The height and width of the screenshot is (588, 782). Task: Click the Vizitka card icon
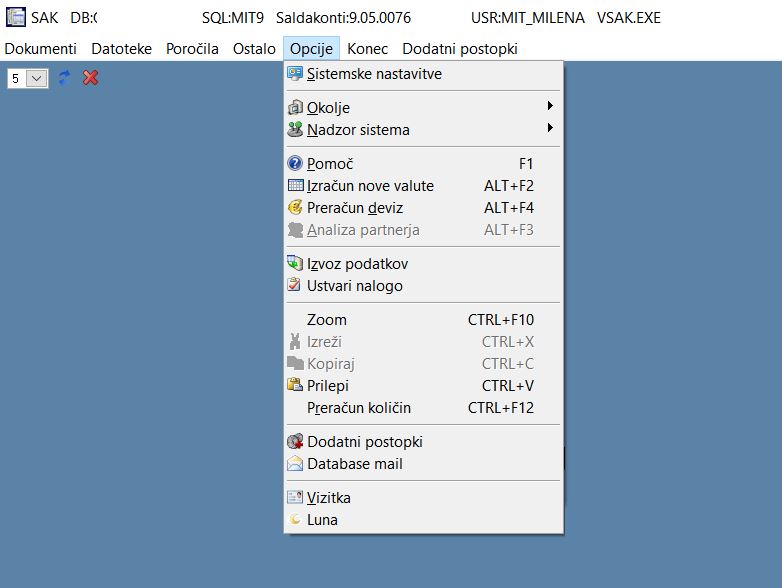click(295, 497)
